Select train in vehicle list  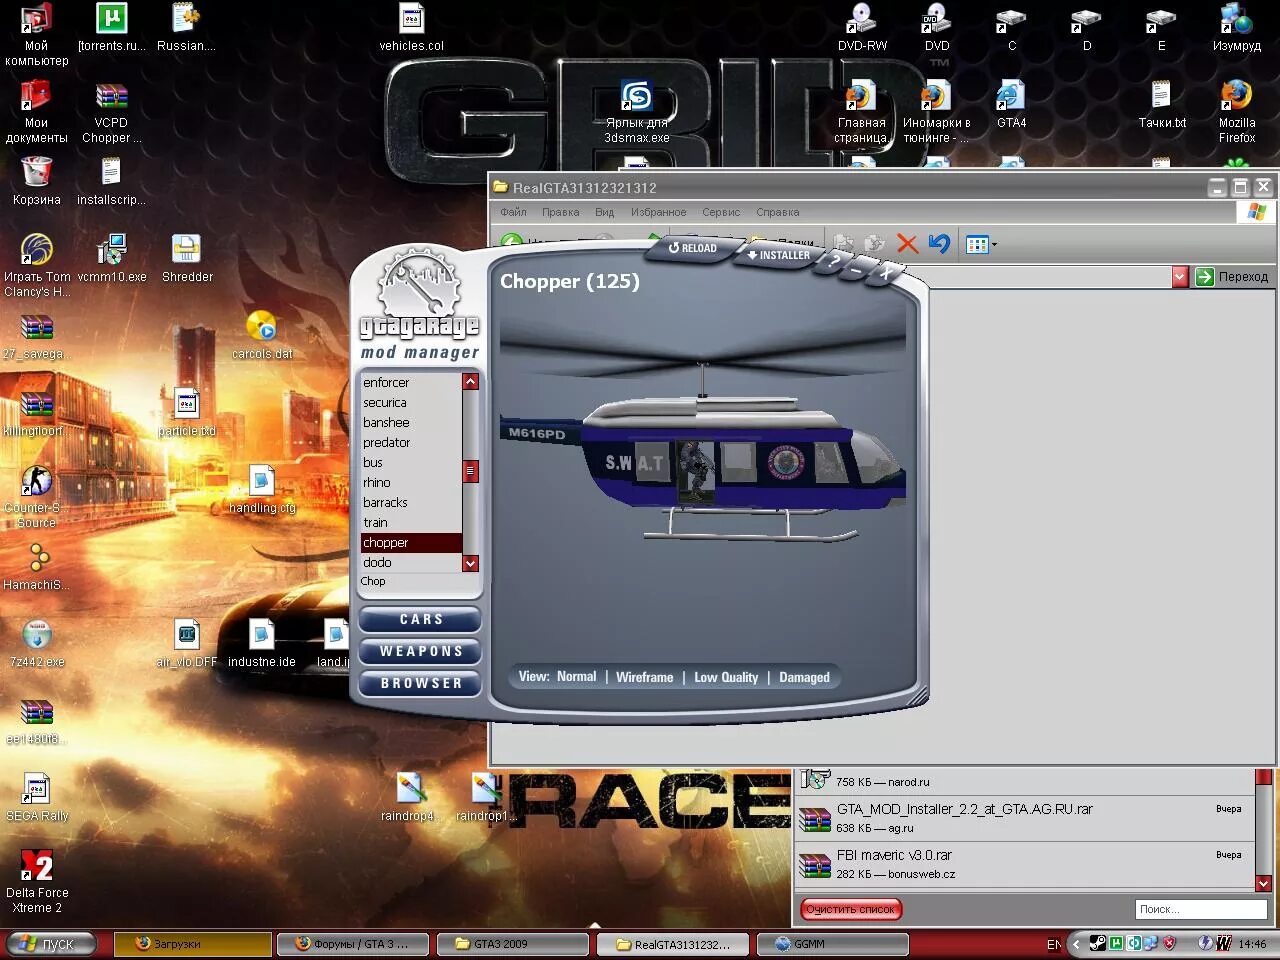click(411, 523)
